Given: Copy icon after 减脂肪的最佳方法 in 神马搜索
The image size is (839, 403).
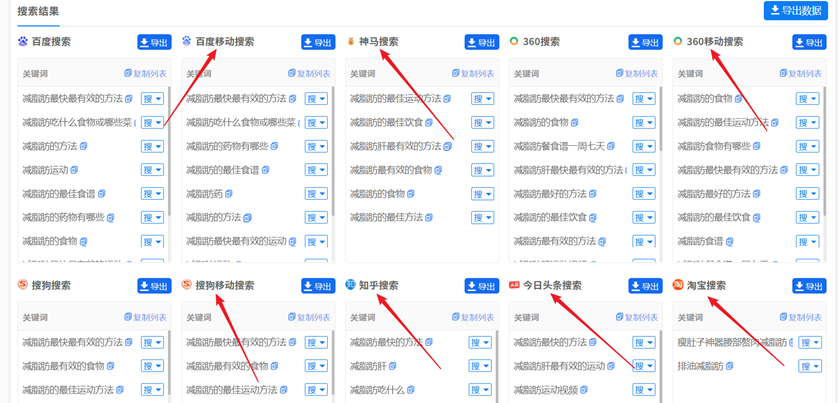Looking at the screenshot, I should (429, 217).
